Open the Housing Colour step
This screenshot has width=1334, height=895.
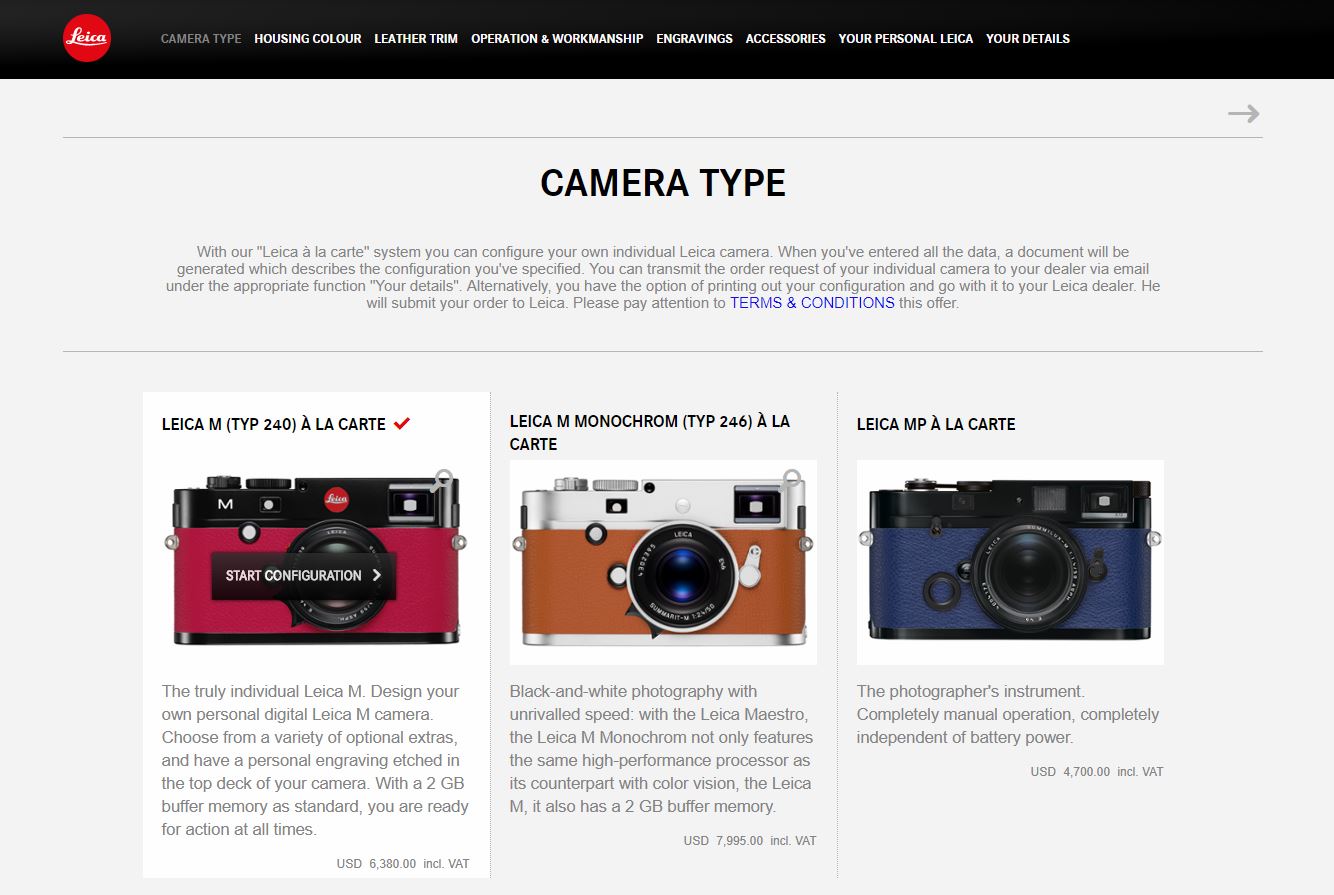click(x=308, y=38)
